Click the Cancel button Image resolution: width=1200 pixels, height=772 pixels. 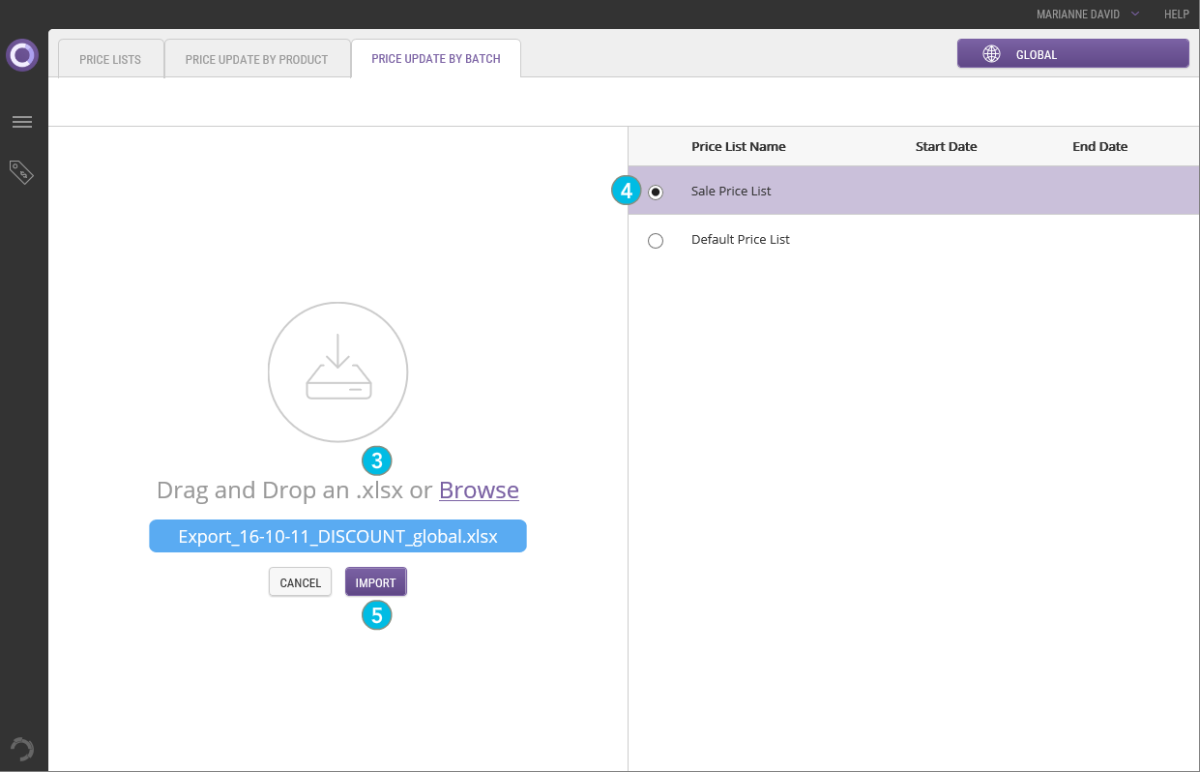(300, 583)
